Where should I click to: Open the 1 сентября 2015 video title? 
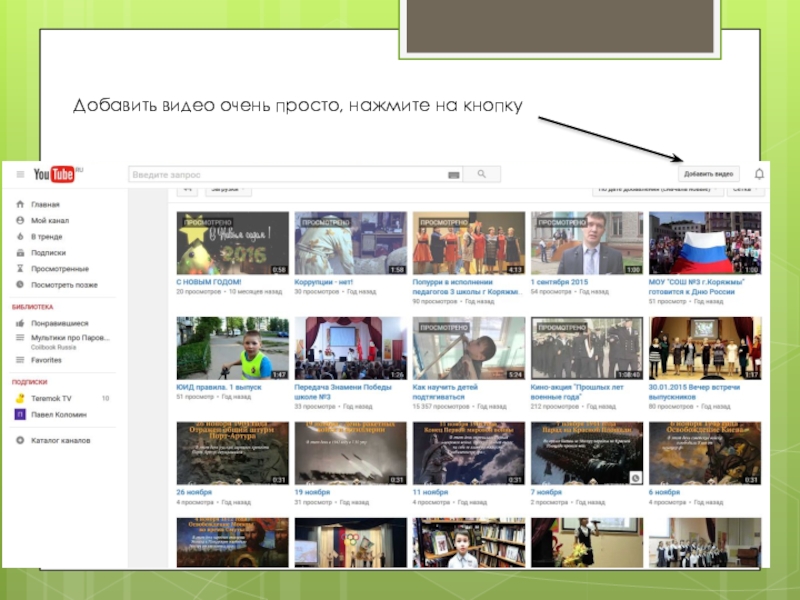[559, 282]
